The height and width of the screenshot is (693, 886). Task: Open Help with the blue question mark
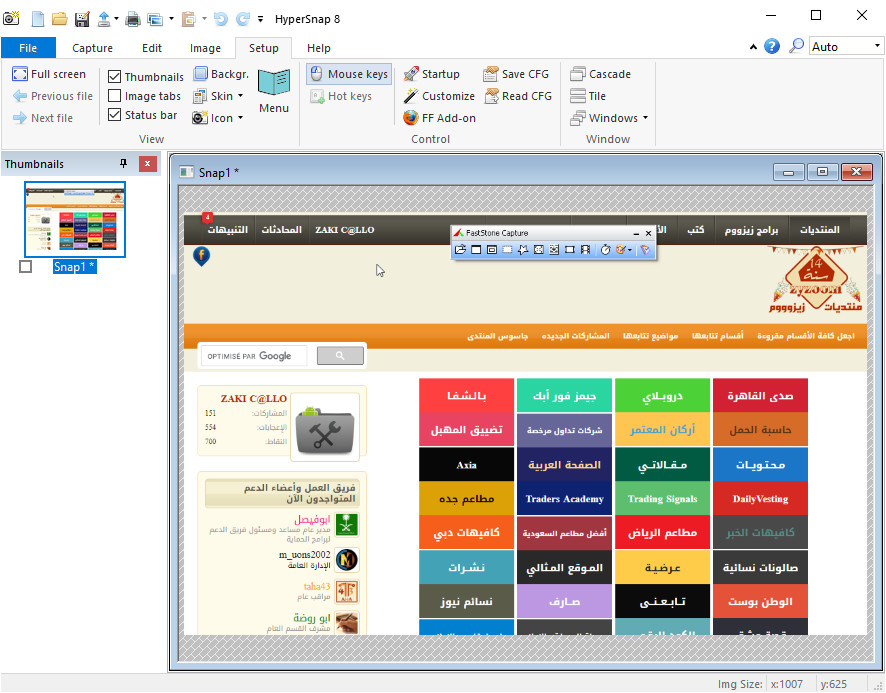pos(772,46)
